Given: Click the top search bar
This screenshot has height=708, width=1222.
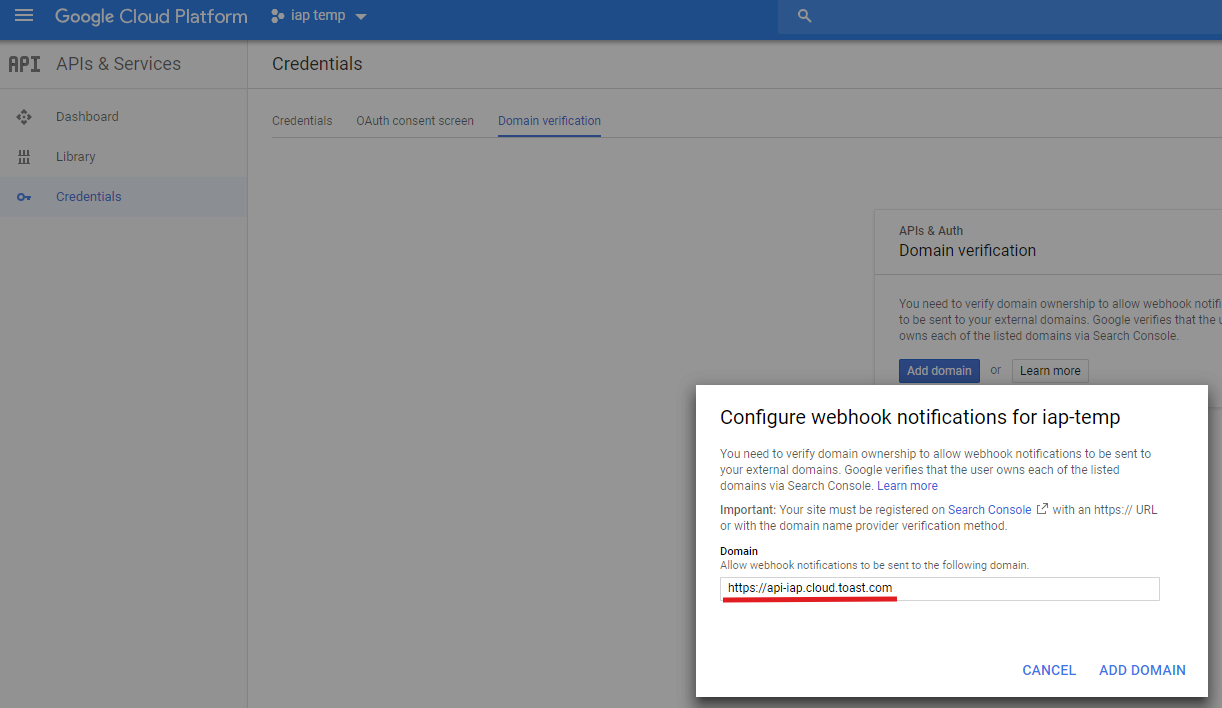Looking at the screenshot, I should 1000,17.
